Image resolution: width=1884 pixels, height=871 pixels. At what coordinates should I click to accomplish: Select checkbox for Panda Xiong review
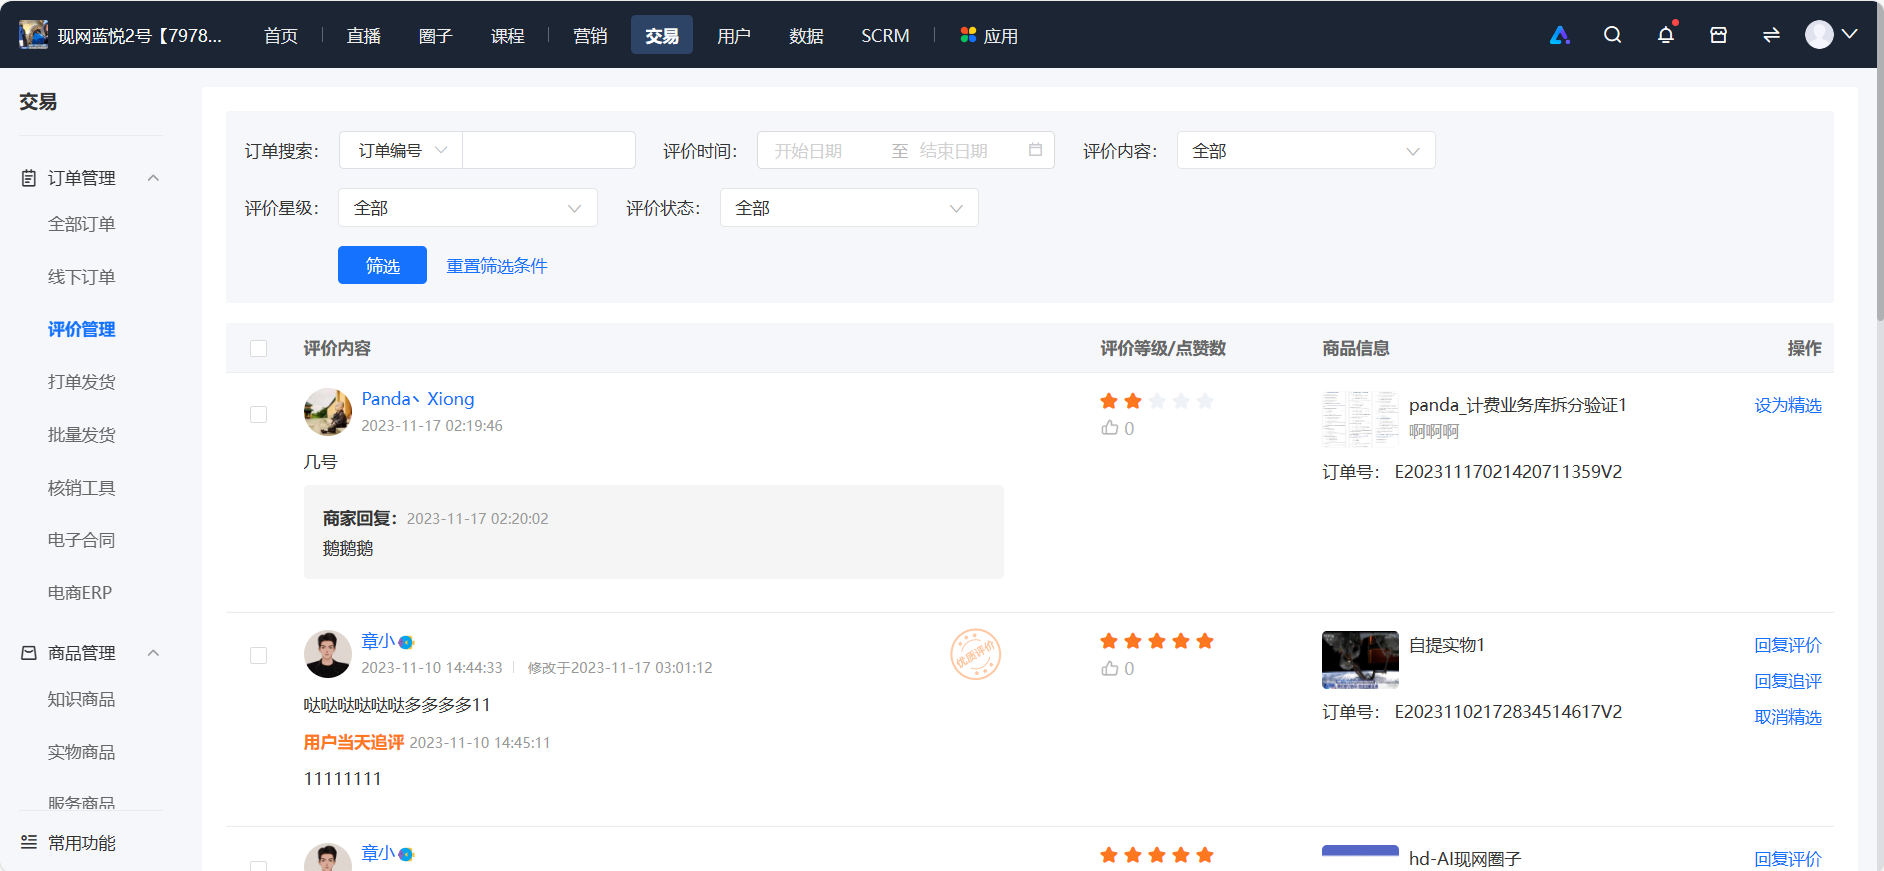259,414
